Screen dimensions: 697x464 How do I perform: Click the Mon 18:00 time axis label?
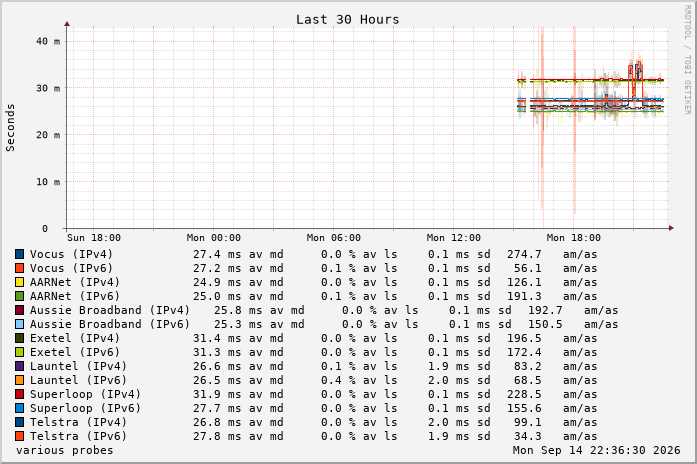coord(573,238)
